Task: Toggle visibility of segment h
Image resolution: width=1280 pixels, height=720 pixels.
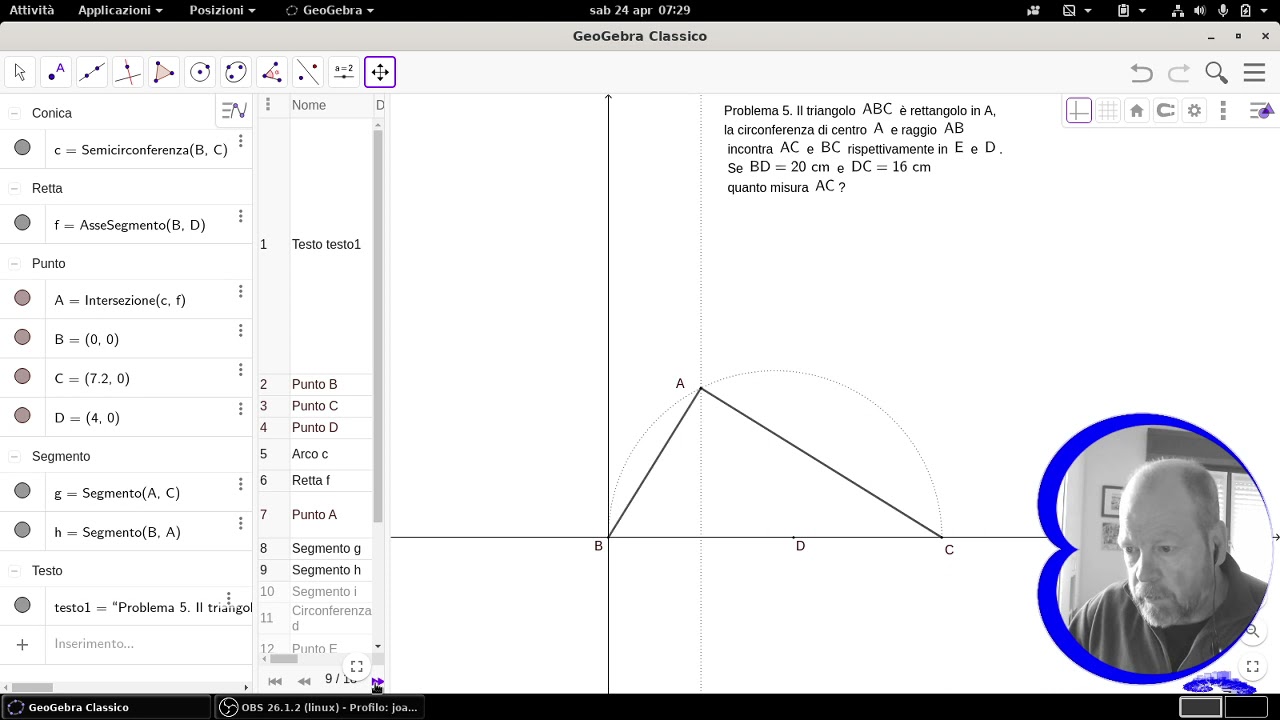Action: pyautogui.click(x=22, y=530)
